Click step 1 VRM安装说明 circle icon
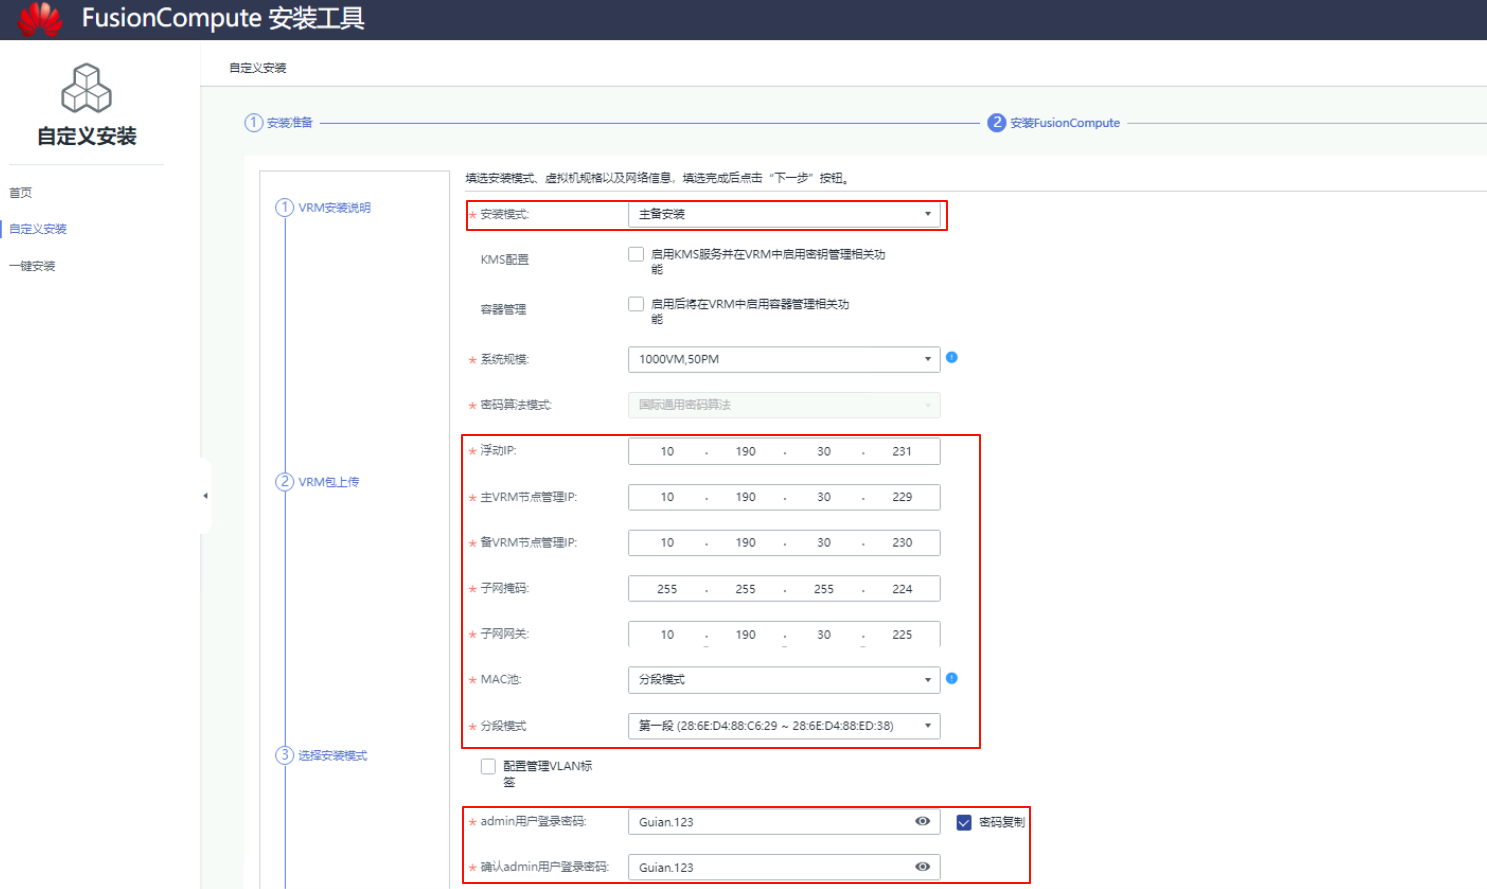This screenshot has width=1487, height=889. pos(284,207)
